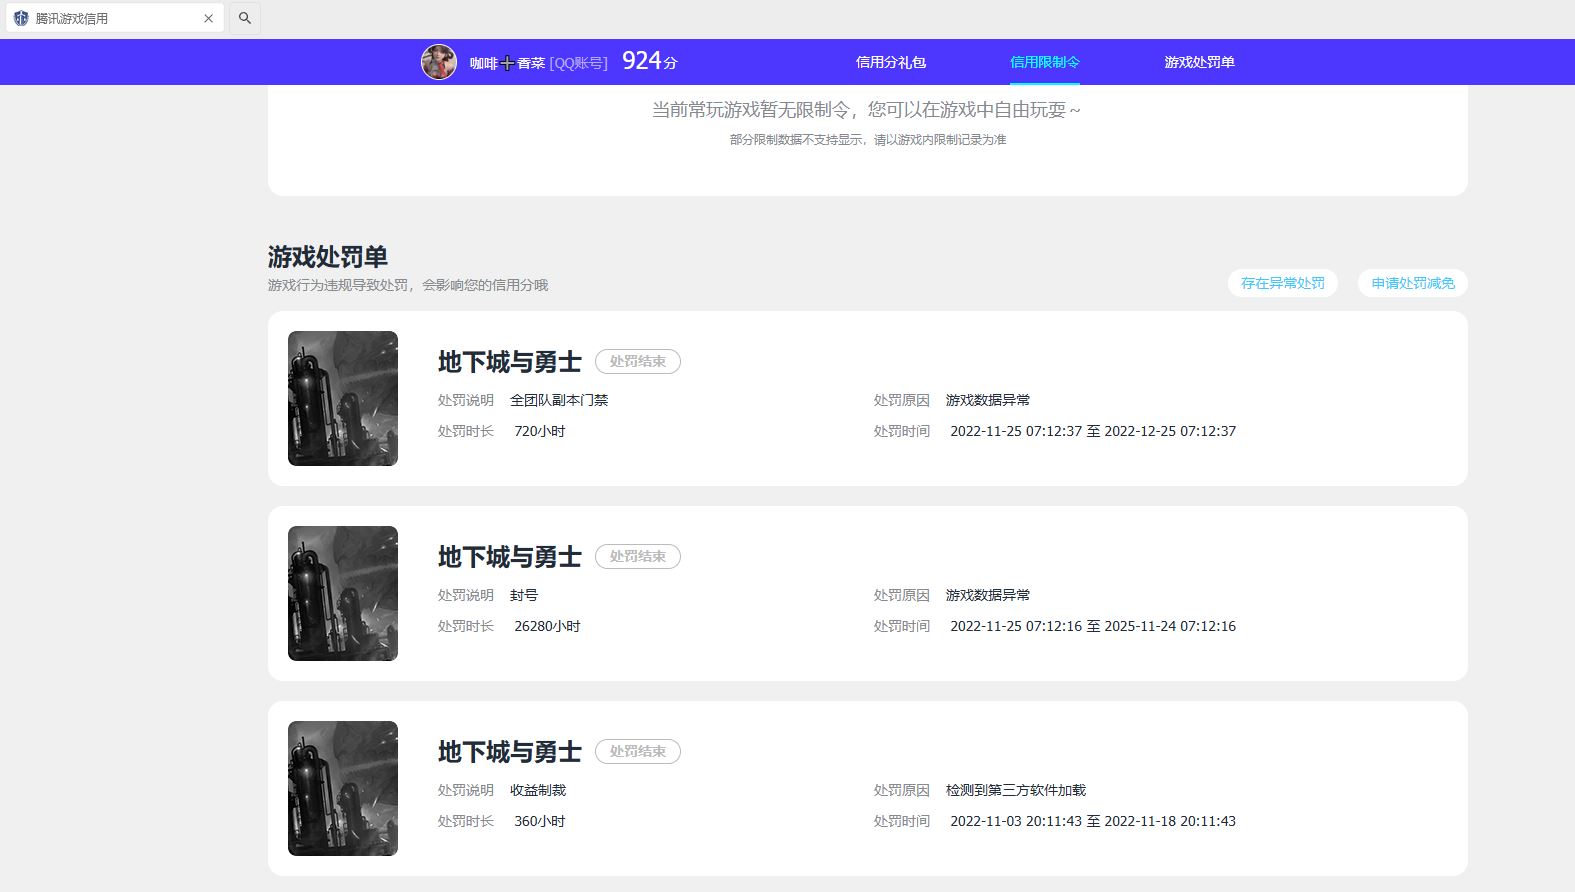1575x892 pixels.
Task: Click the shield favicon of the 腾讯游戏信用 tab
Action: tap(21, 18)
